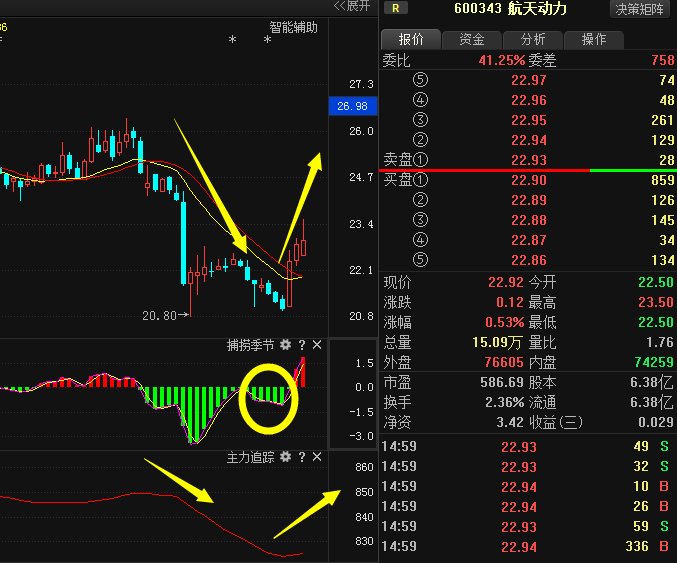The height and width of the screenshot is (563, 677).
Task: Click buy level 2 price 22.89
Action: coord(529,200)
